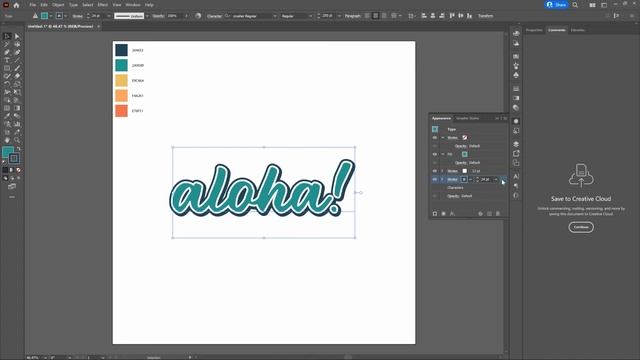Select the Rectangle tool

pos(7,68)
